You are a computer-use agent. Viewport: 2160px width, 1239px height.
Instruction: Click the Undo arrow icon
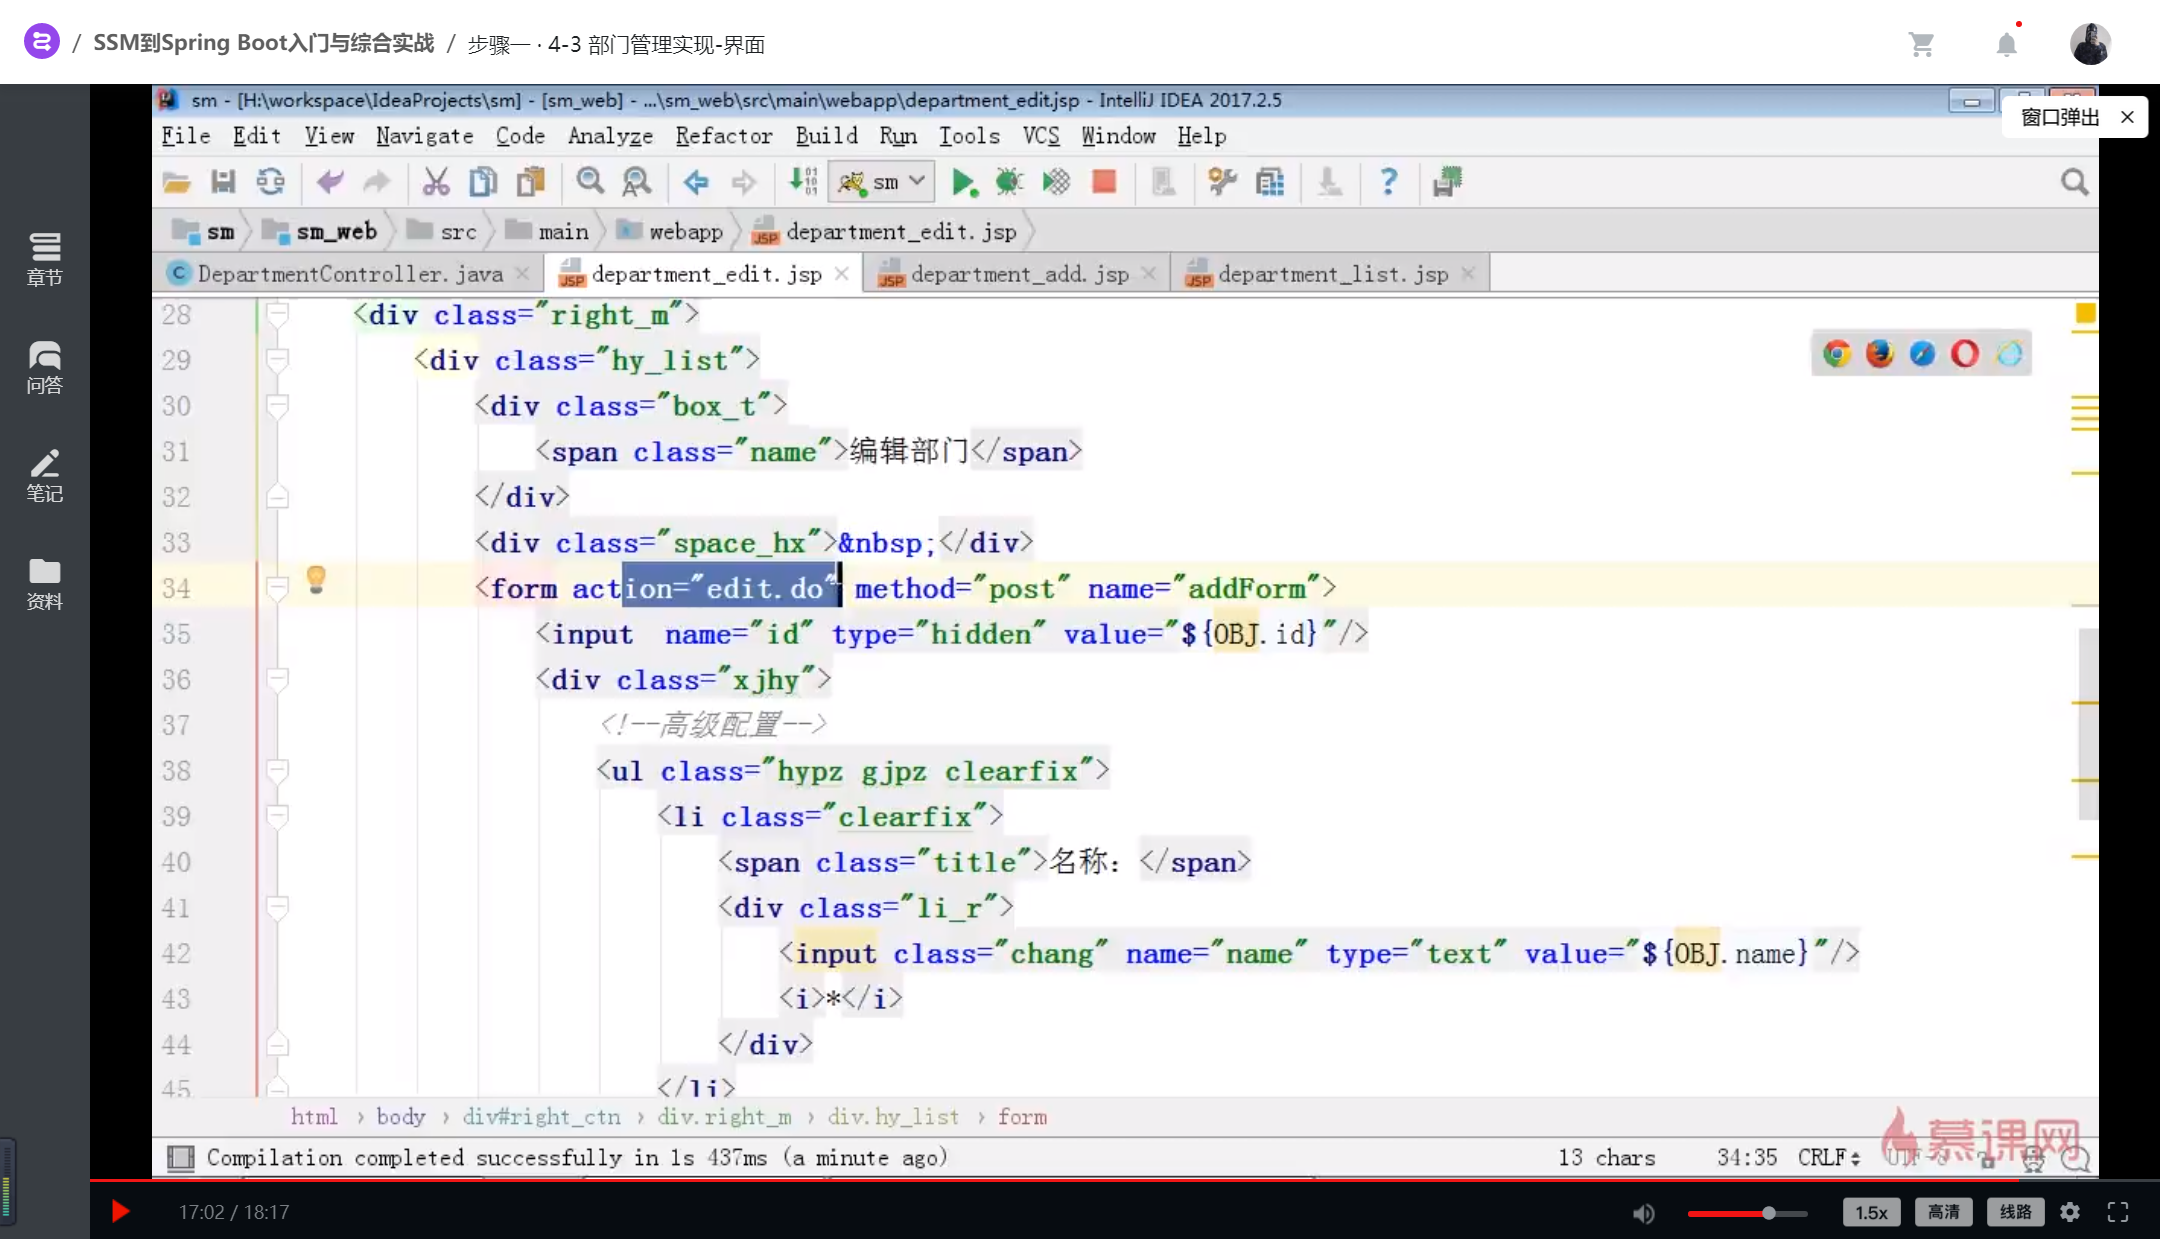329,182
